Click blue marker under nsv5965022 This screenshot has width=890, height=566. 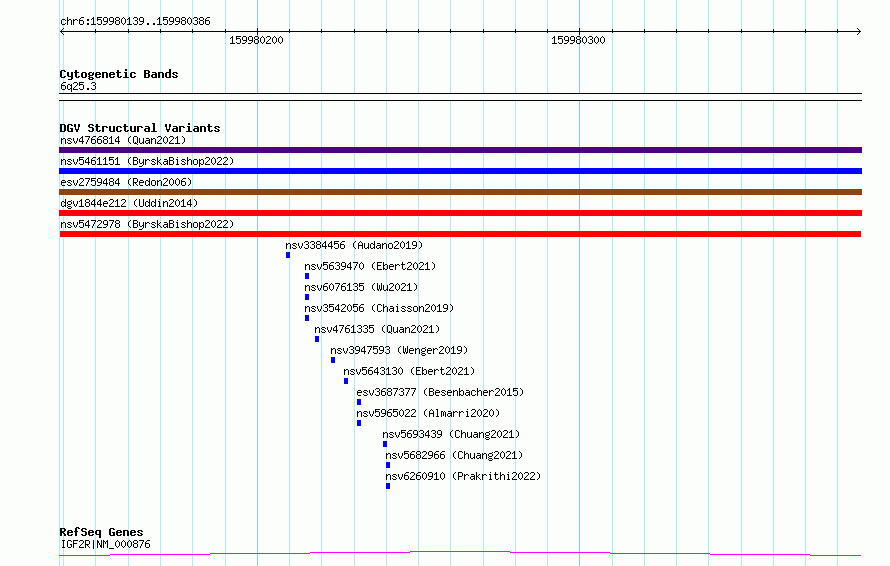coord(359,423)
